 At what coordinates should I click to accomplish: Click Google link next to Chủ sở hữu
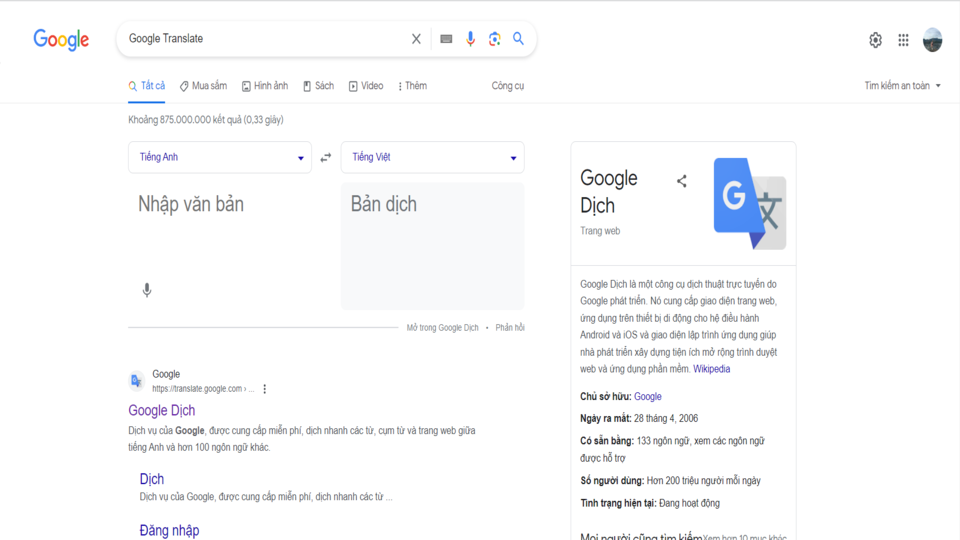(x=648, y=396)
